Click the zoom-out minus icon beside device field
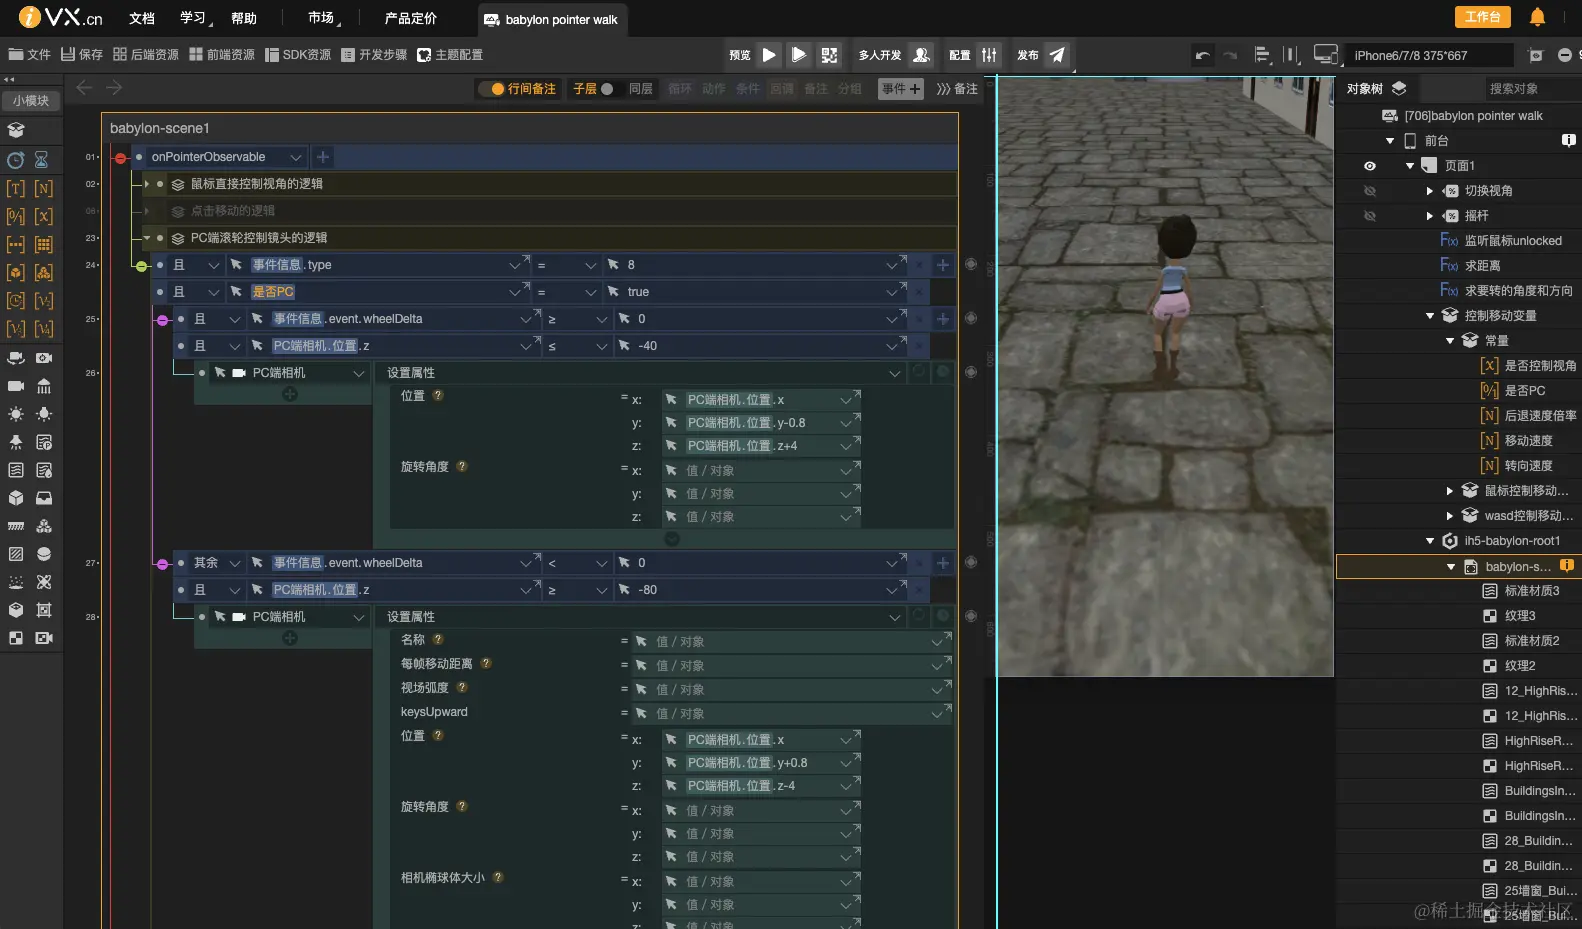The width and height of the screenshot is (1582, 929). click(x=1565, y=55)
